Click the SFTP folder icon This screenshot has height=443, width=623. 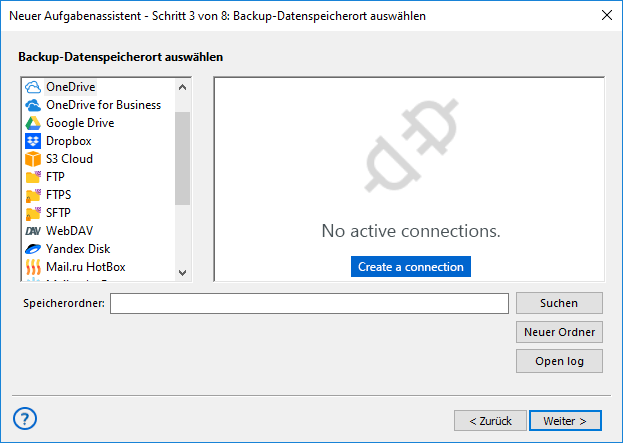(33, 213)
